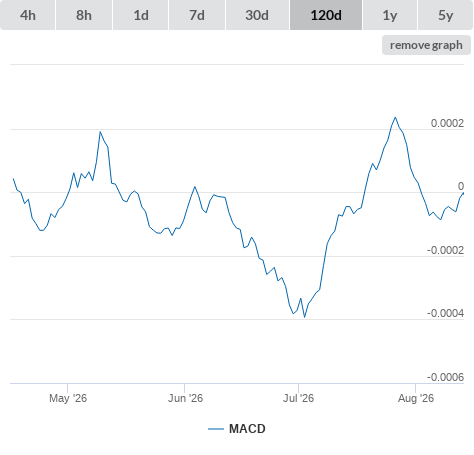
Task: Click the blue MACD legend line marker
Action: [x=216, y=429]
